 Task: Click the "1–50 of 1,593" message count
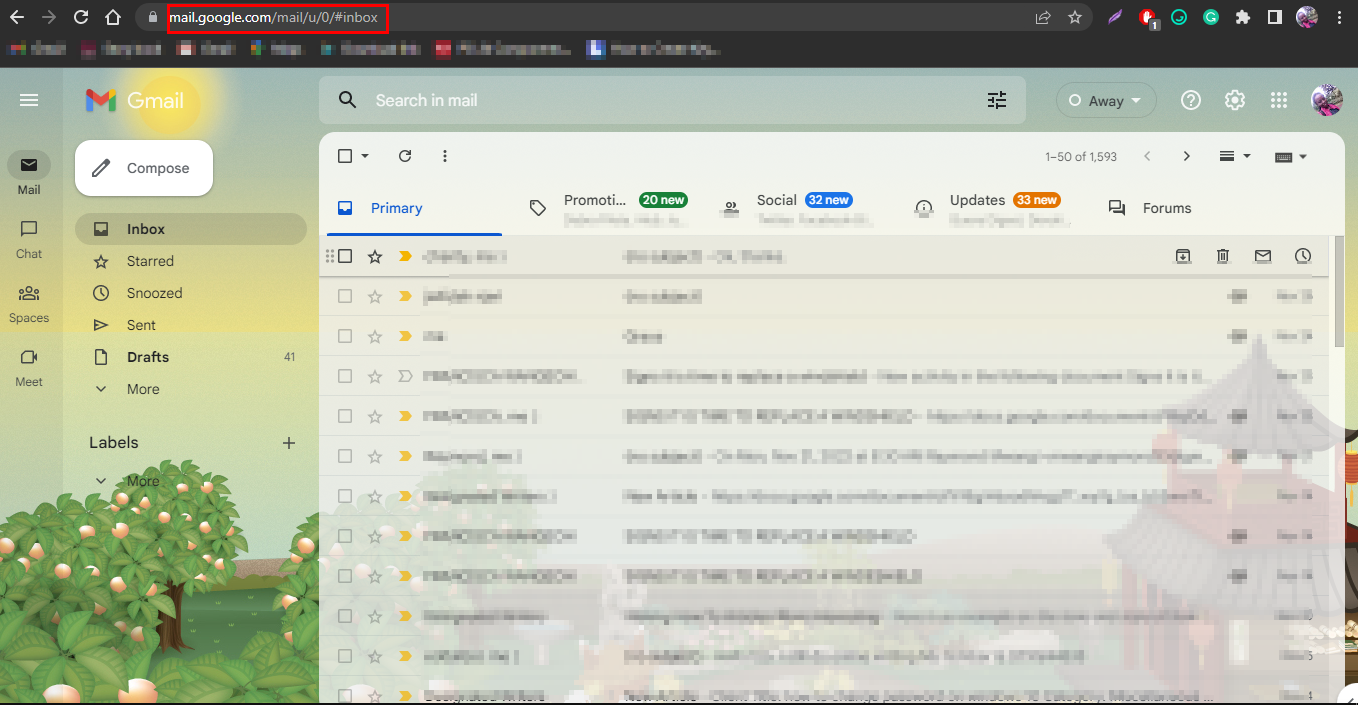pyautogui.click(x=1081, y=157)
